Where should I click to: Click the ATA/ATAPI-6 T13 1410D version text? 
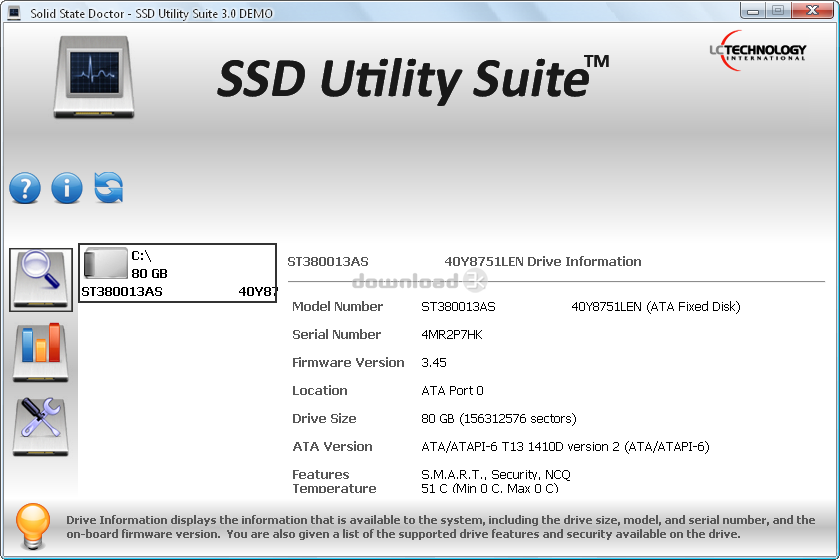[565, 446]
